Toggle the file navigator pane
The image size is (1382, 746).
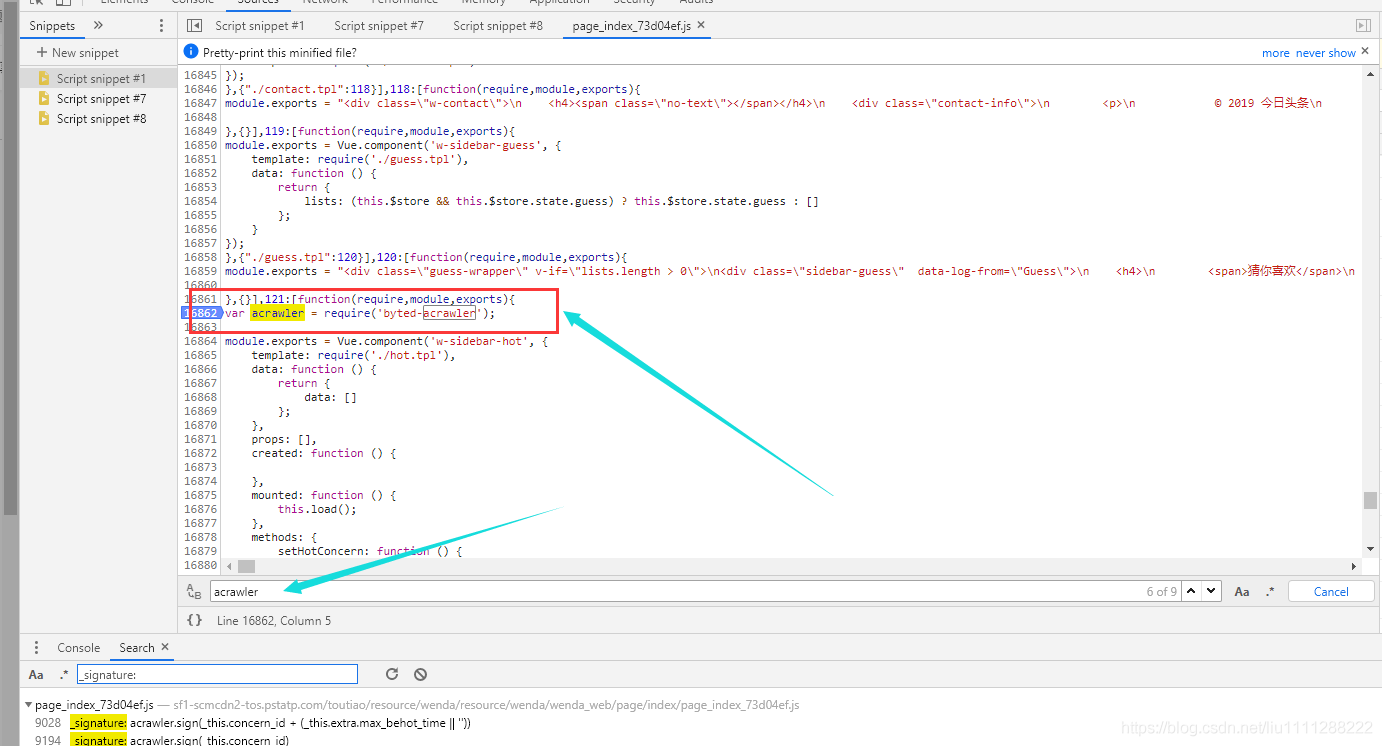[194, 26]
